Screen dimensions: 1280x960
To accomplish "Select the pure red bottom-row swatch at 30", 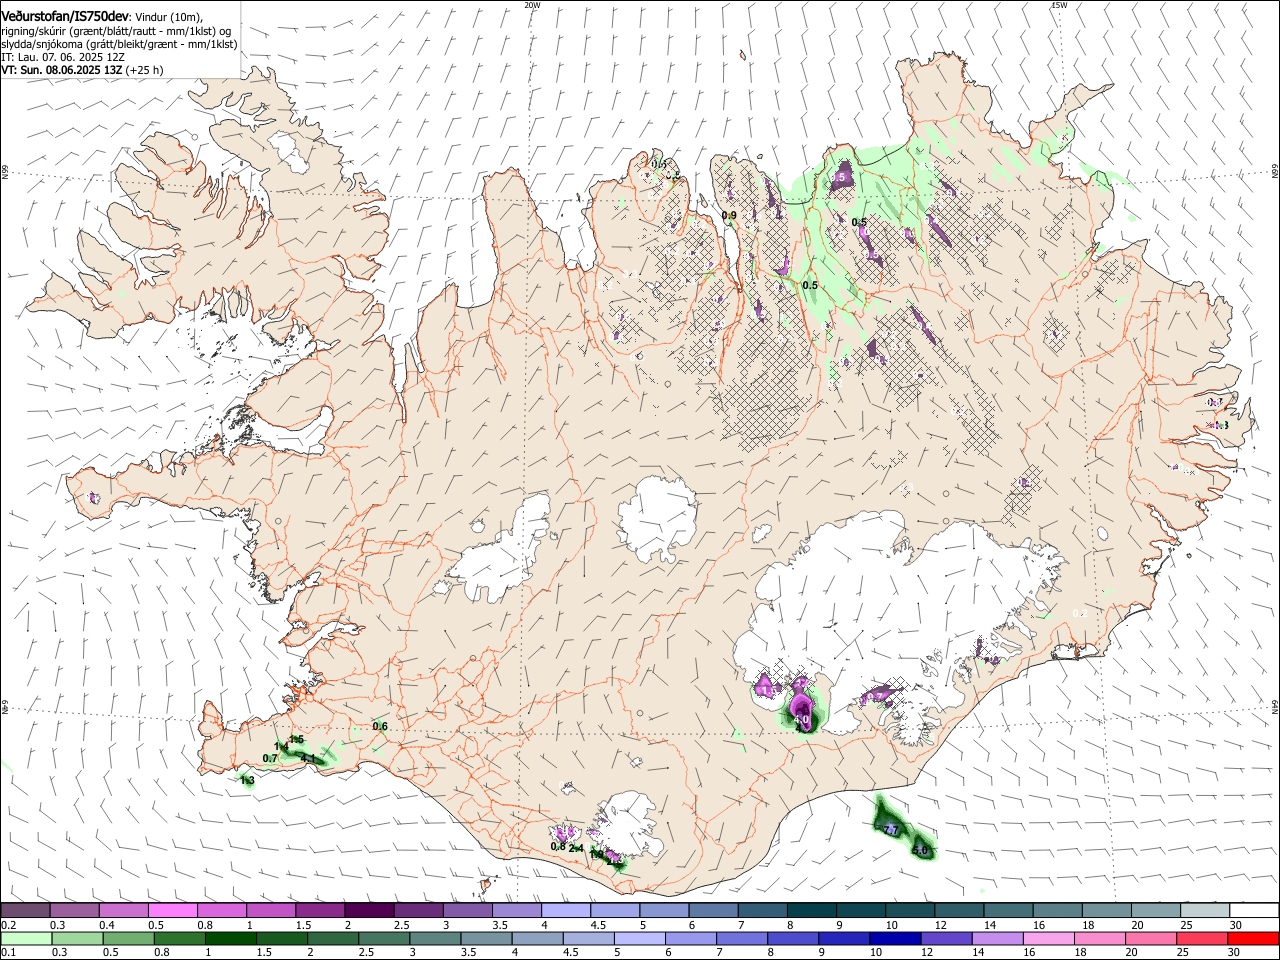I will coord(1252,938).
